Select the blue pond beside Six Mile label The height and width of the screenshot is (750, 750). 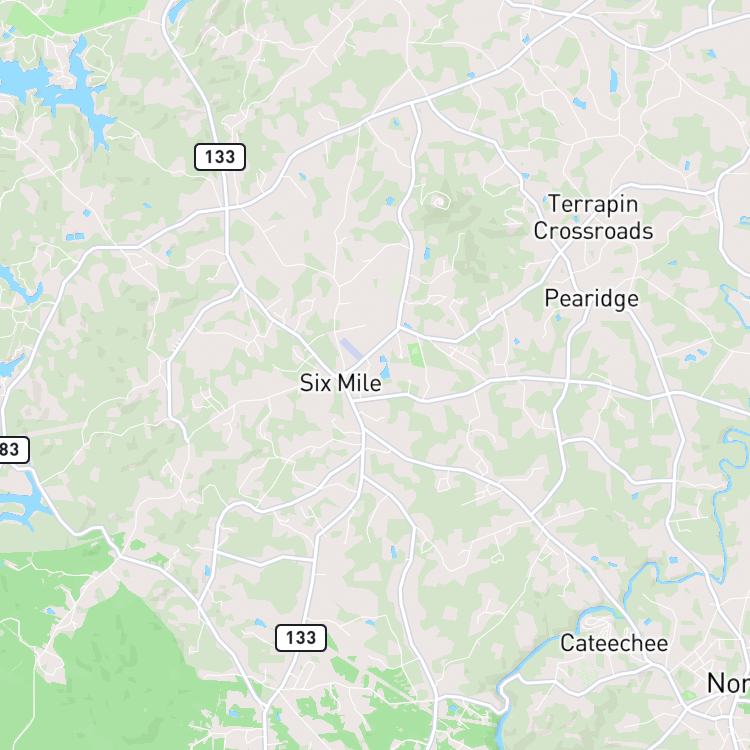click(x=385, y=369)
